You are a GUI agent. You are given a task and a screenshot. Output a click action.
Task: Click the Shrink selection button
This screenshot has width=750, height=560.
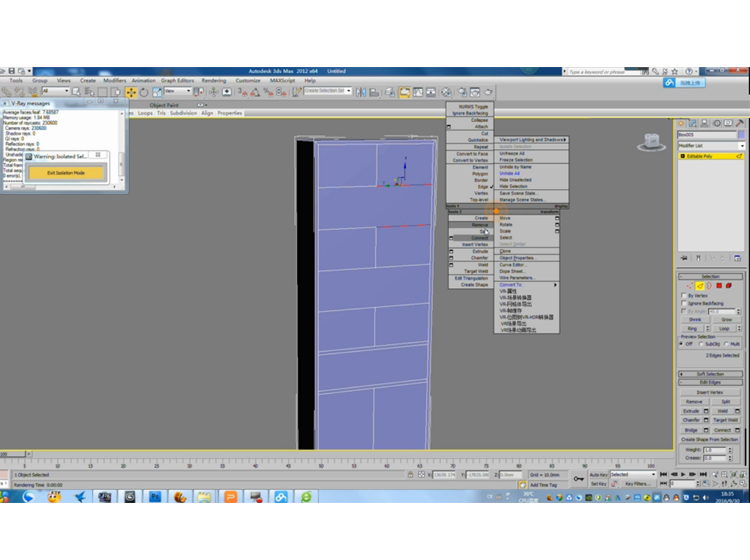click(x=695, y=319)
